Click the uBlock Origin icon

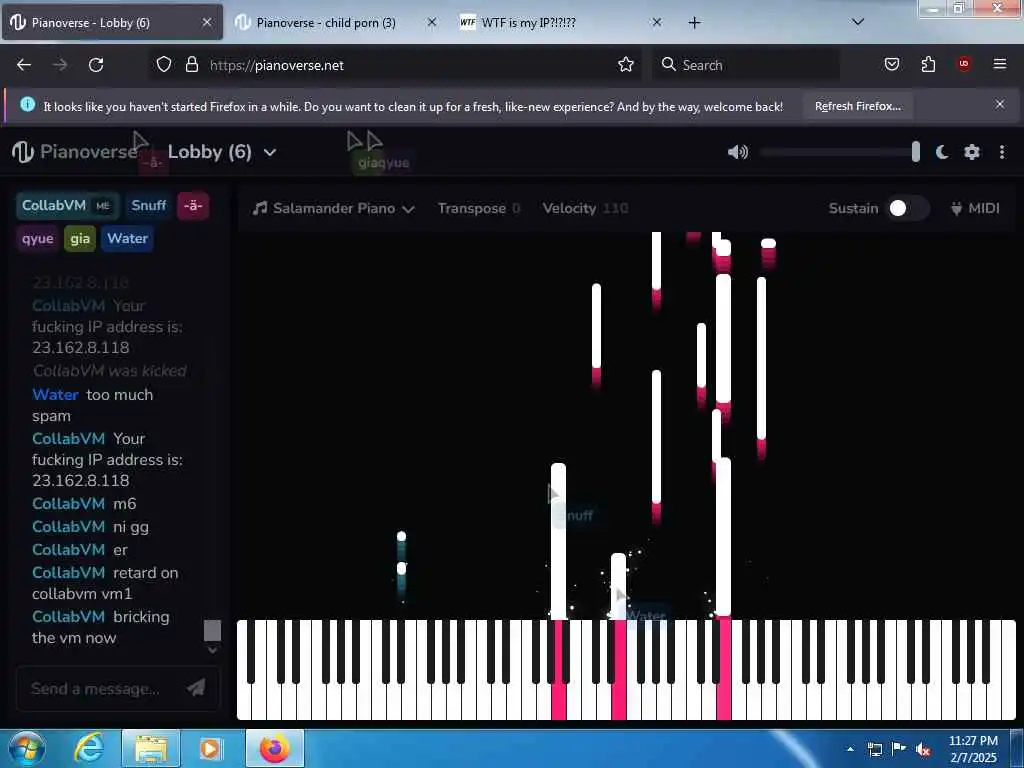coord(964,64)
